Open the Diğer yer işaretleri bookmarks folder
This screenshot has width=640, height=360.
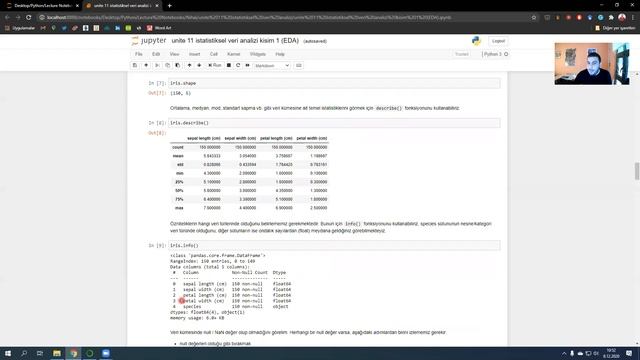(x=615, y=28)
